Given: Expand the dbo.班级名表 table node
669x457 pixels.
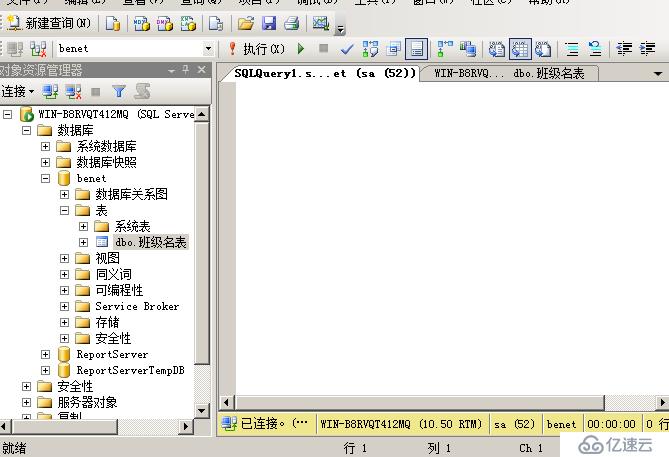Looking at the screenshot, I should pos(83,242).
